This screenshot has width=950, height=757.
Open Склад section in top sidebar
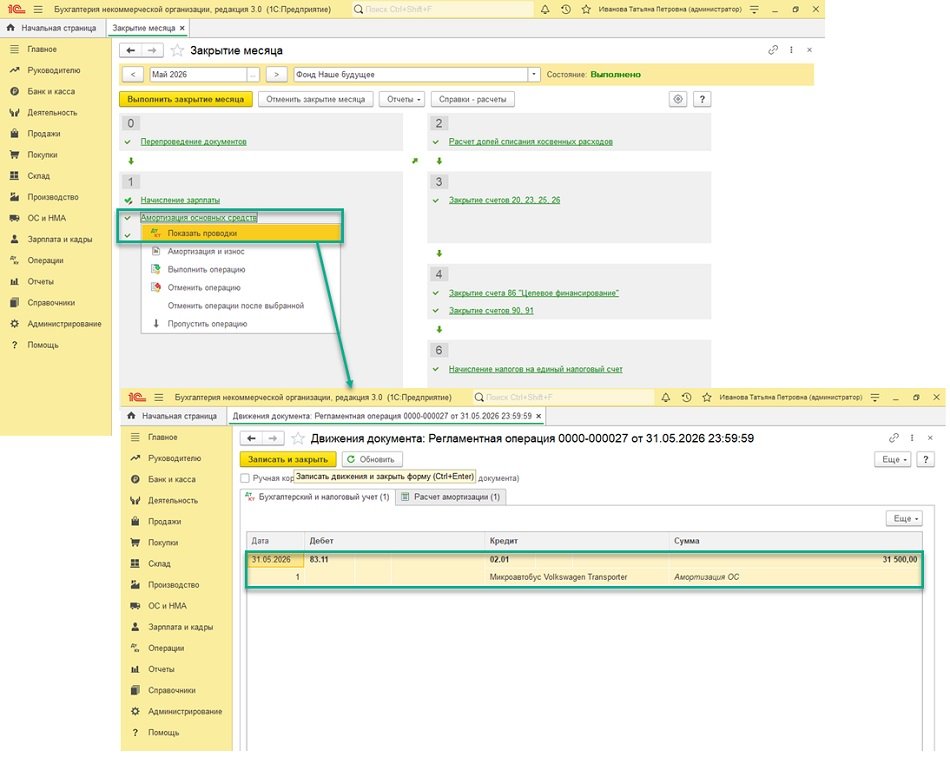coord(38,176)
